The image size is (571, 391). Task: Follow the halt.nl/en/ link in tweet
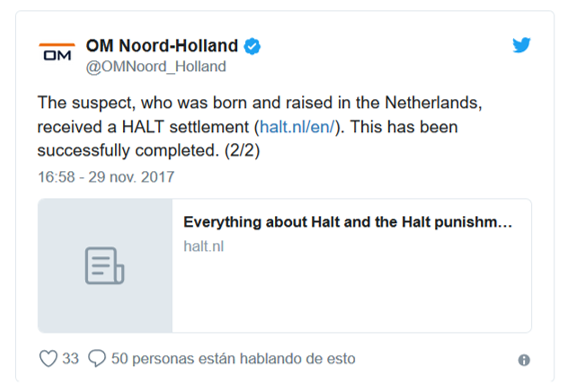(297, 127)
